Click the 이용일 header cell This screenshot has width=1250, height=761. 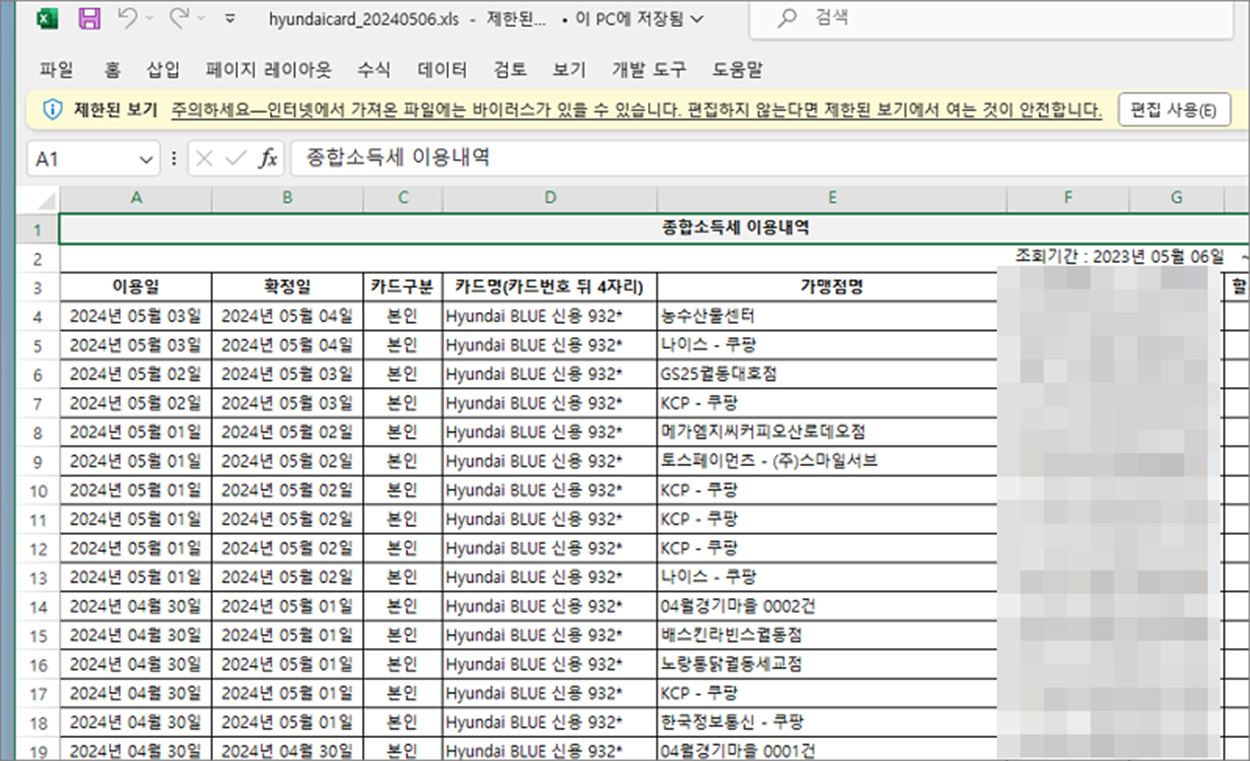tap(136, 287)
